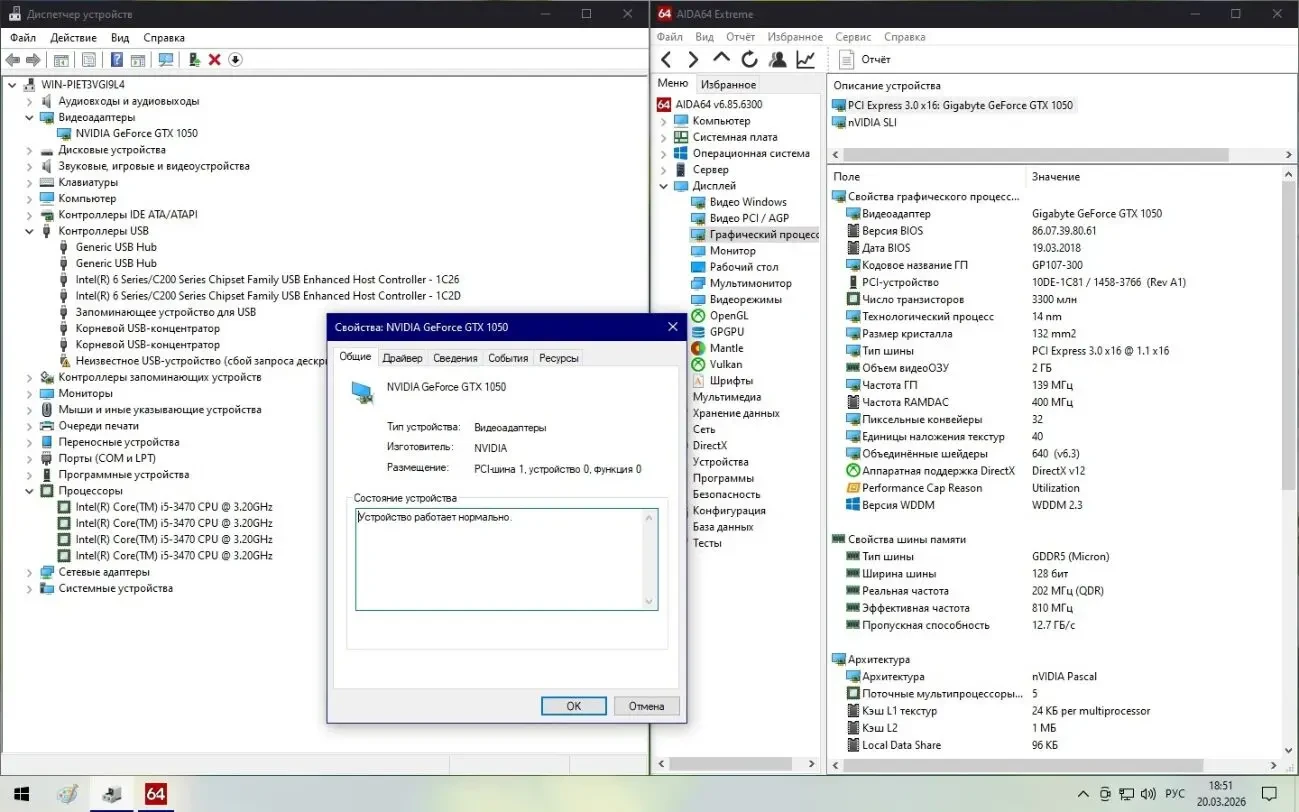Click the update driver icon with green arrow
Screen dimensions: 1299x812
click(x=194, y=60)
